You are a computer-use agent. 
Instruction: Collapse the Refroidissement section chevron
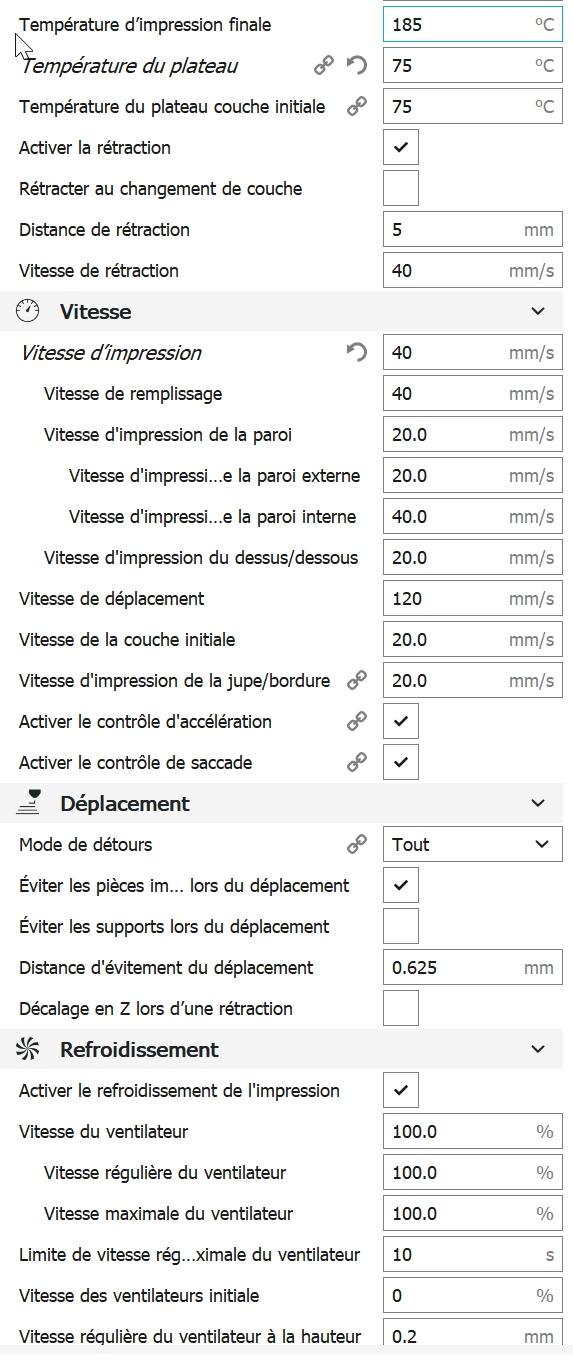tap(538, 1050)
